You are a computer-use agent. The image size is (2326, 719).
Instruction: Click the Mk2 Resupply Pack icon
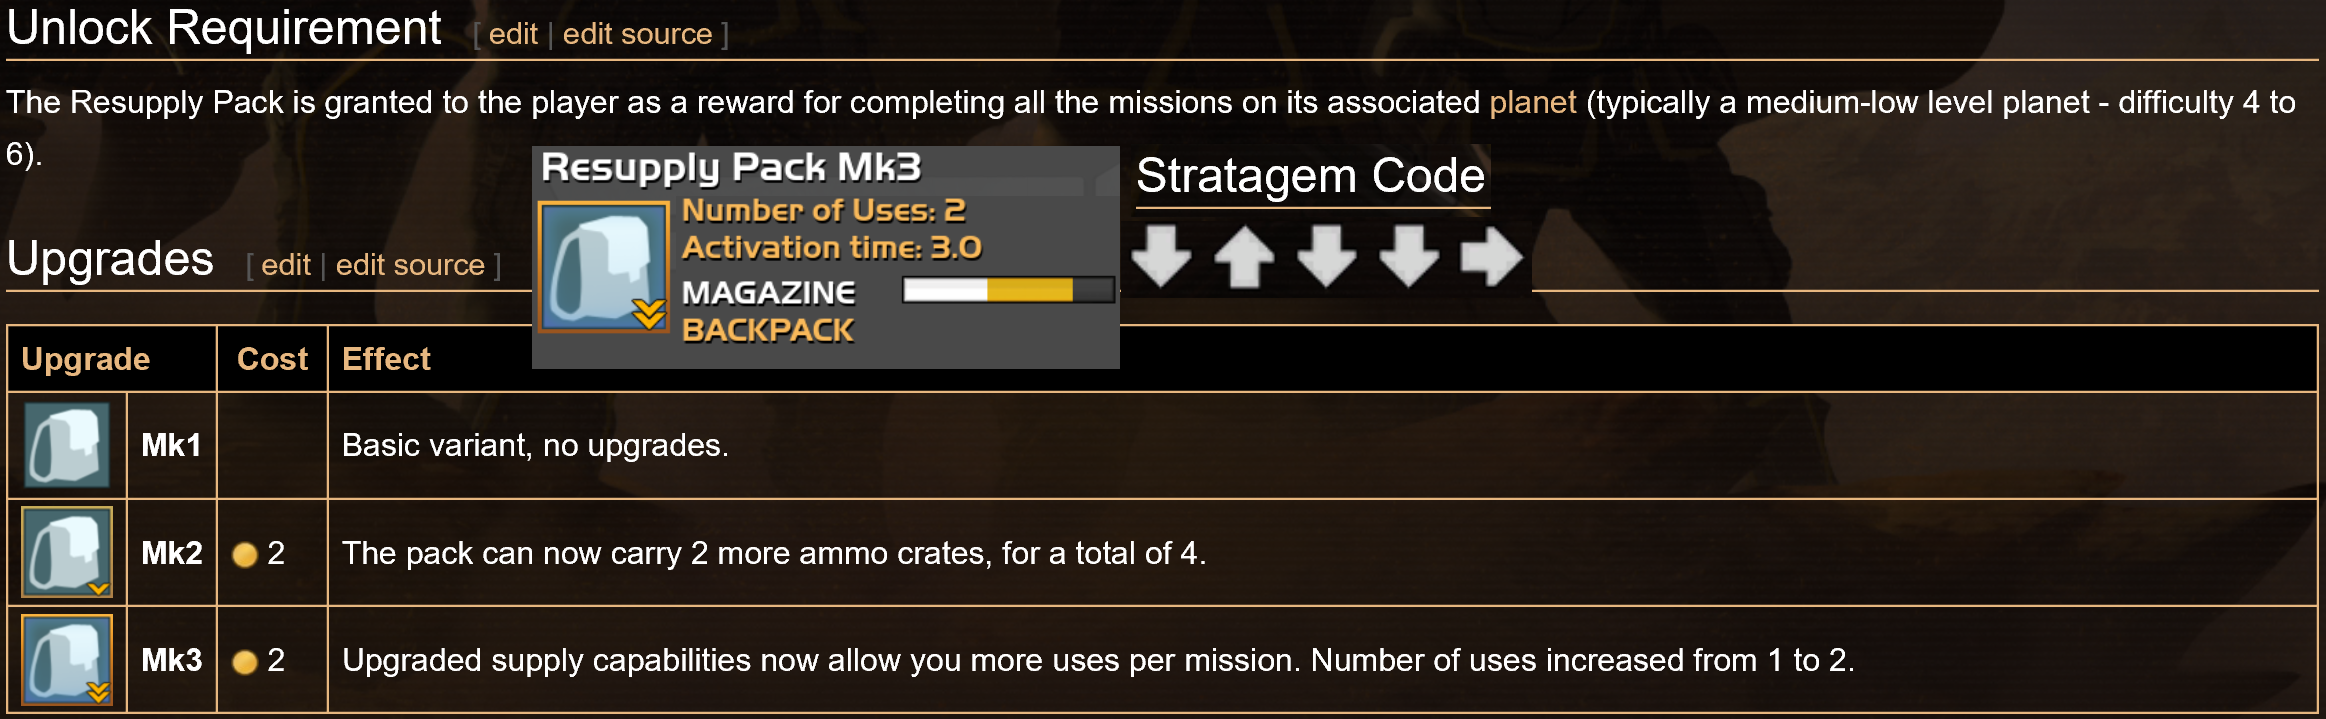(x=67, y=552)
